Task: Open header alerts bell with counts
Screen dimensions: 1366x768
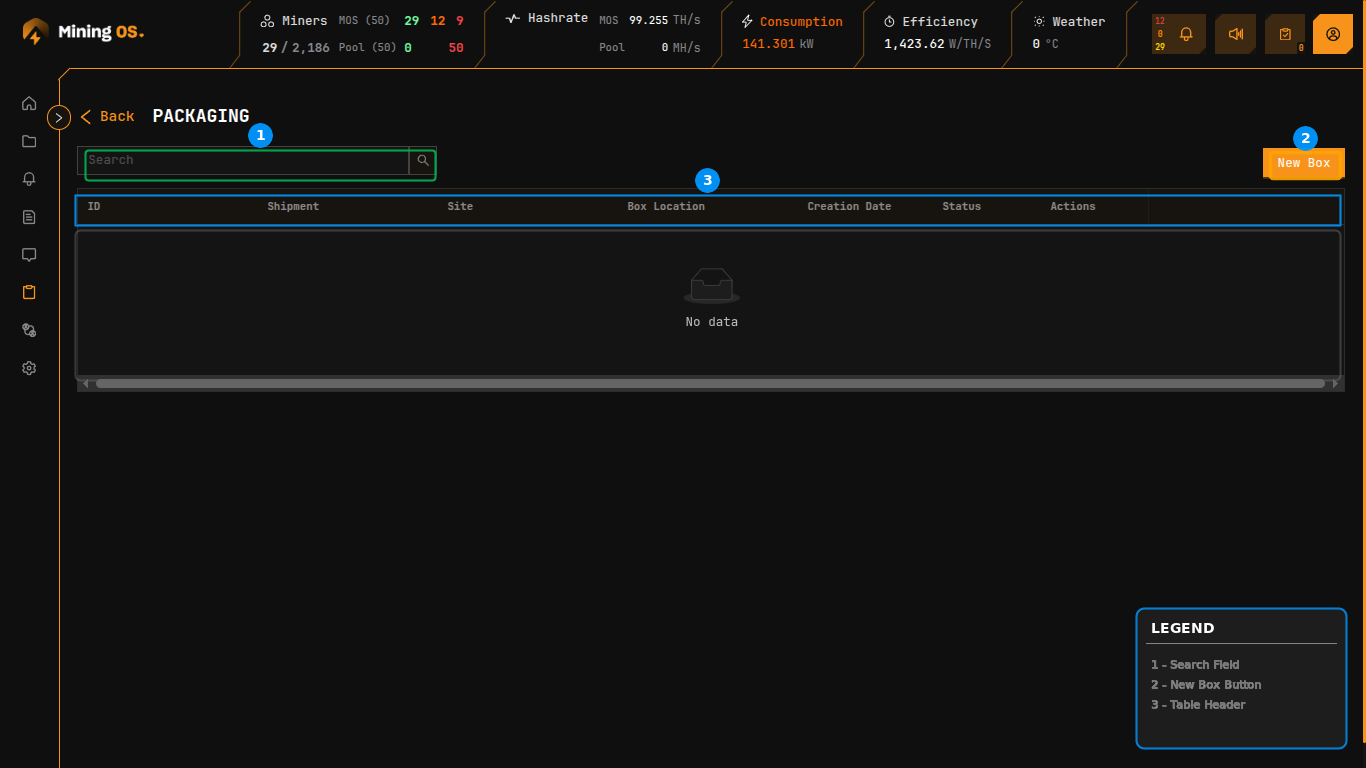Action: (x=1178, y=34)
